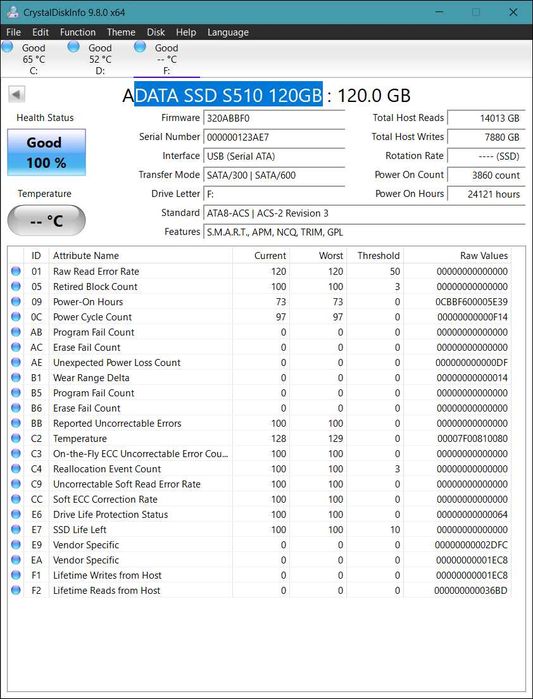The image size is (533, 699).
Task: Click the status icon for EA Vendor Specific
Action: [x=16, y=559]
